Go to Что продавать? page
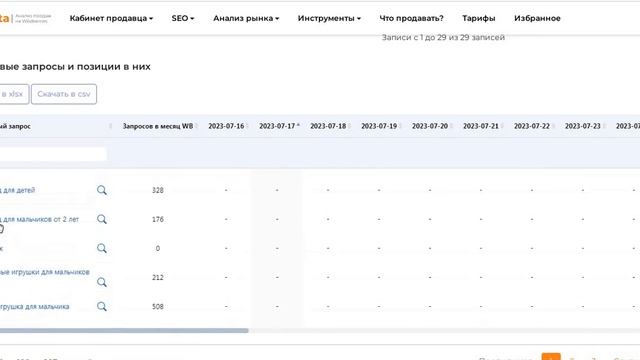640x360 pixels. point(411,18)
